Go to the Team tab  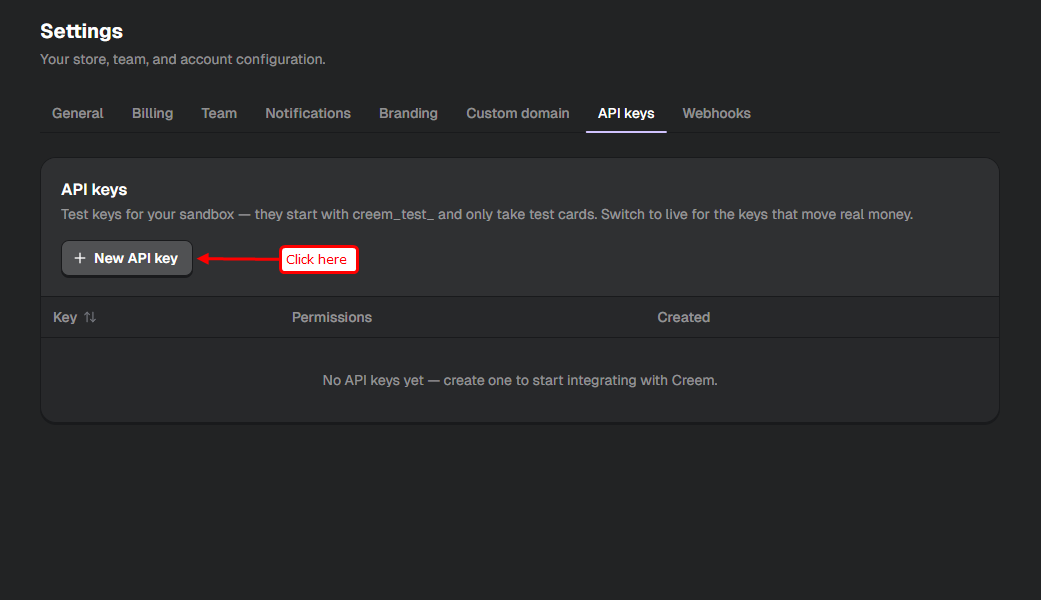point(219,113)
